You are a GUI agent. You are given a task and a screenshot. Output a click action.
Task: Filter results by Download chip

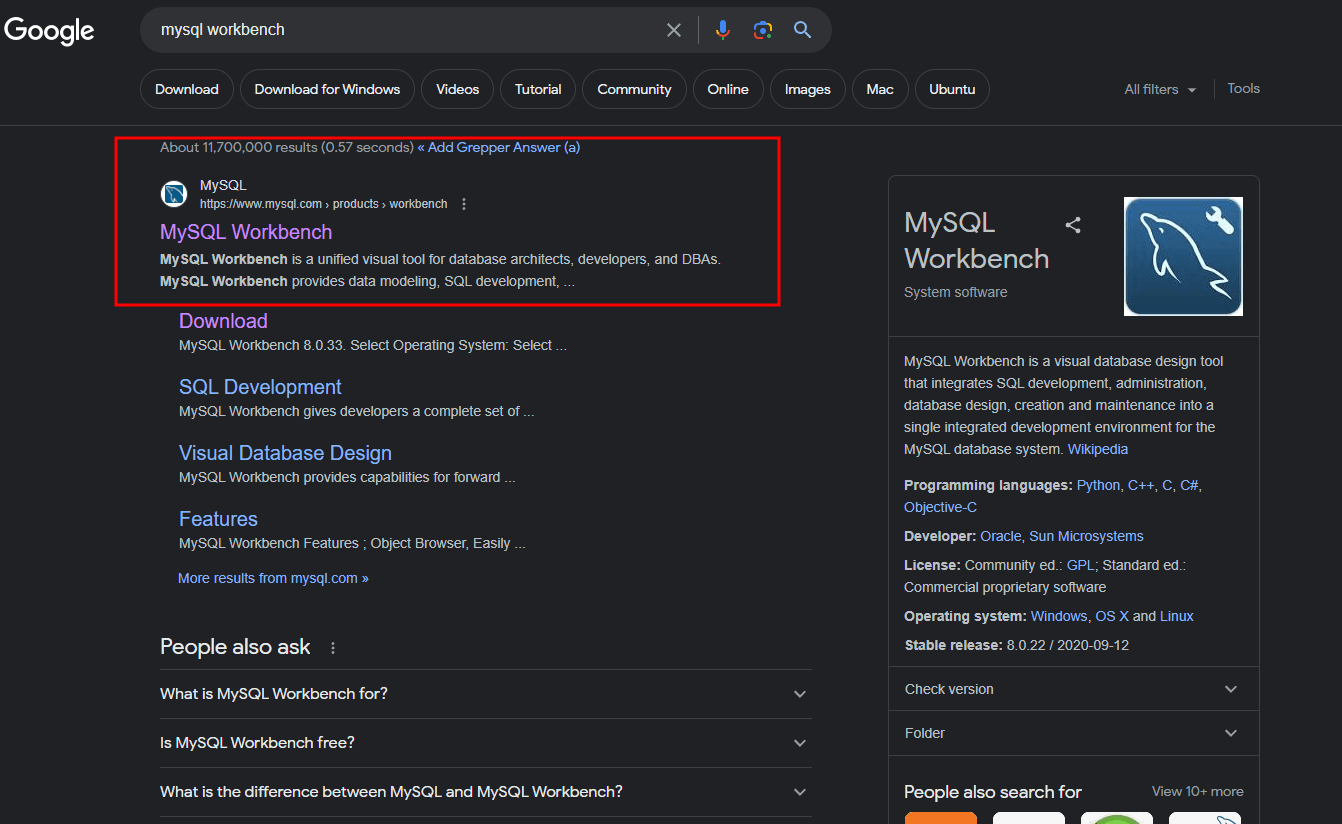pyautogui.click(x=187, y=89)
